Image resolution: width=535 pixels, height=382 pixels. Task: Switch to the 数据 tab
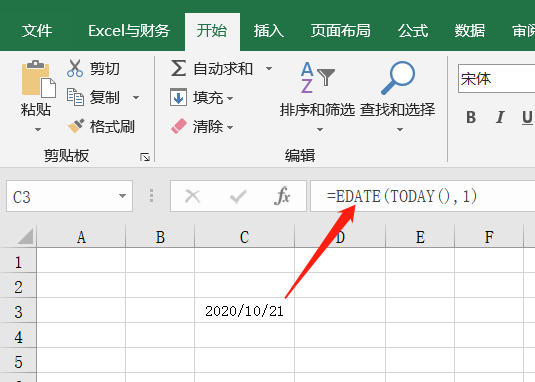(x=469, y=31)
